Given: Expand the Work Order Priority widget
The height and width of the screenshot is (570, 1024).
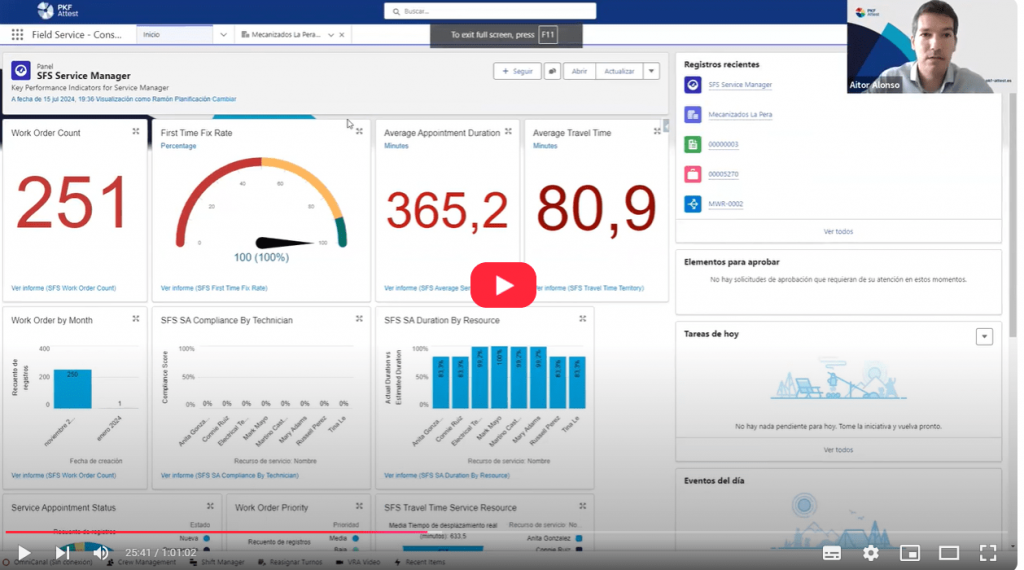Looking at the screenshot, I should tap(359, 506).
